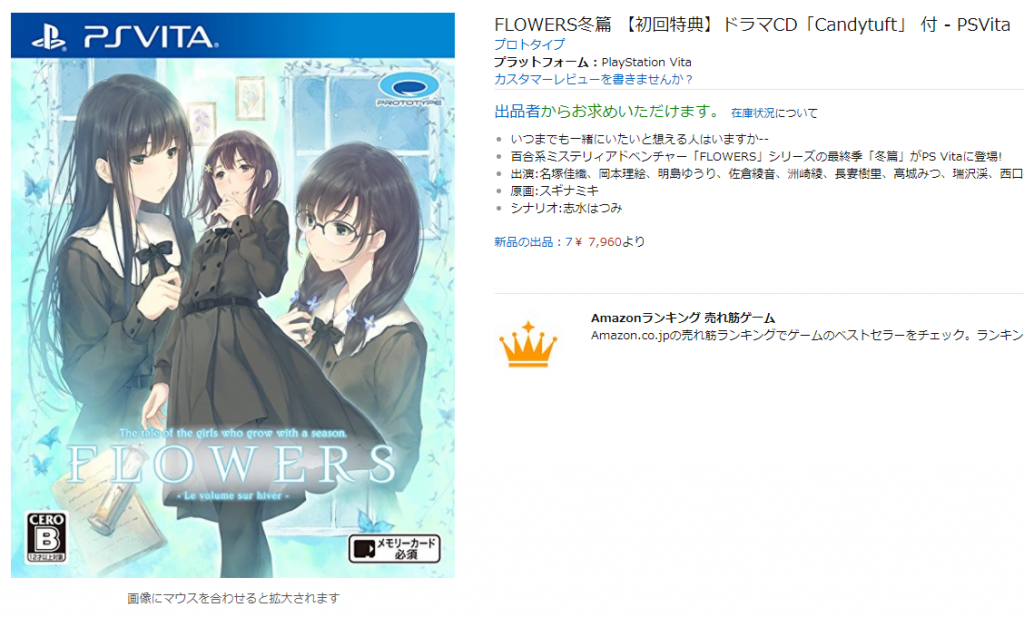Click the 原画:スギナミキ bullet item
This screenshot has height=617, width=1024.
tap(554, 191)
